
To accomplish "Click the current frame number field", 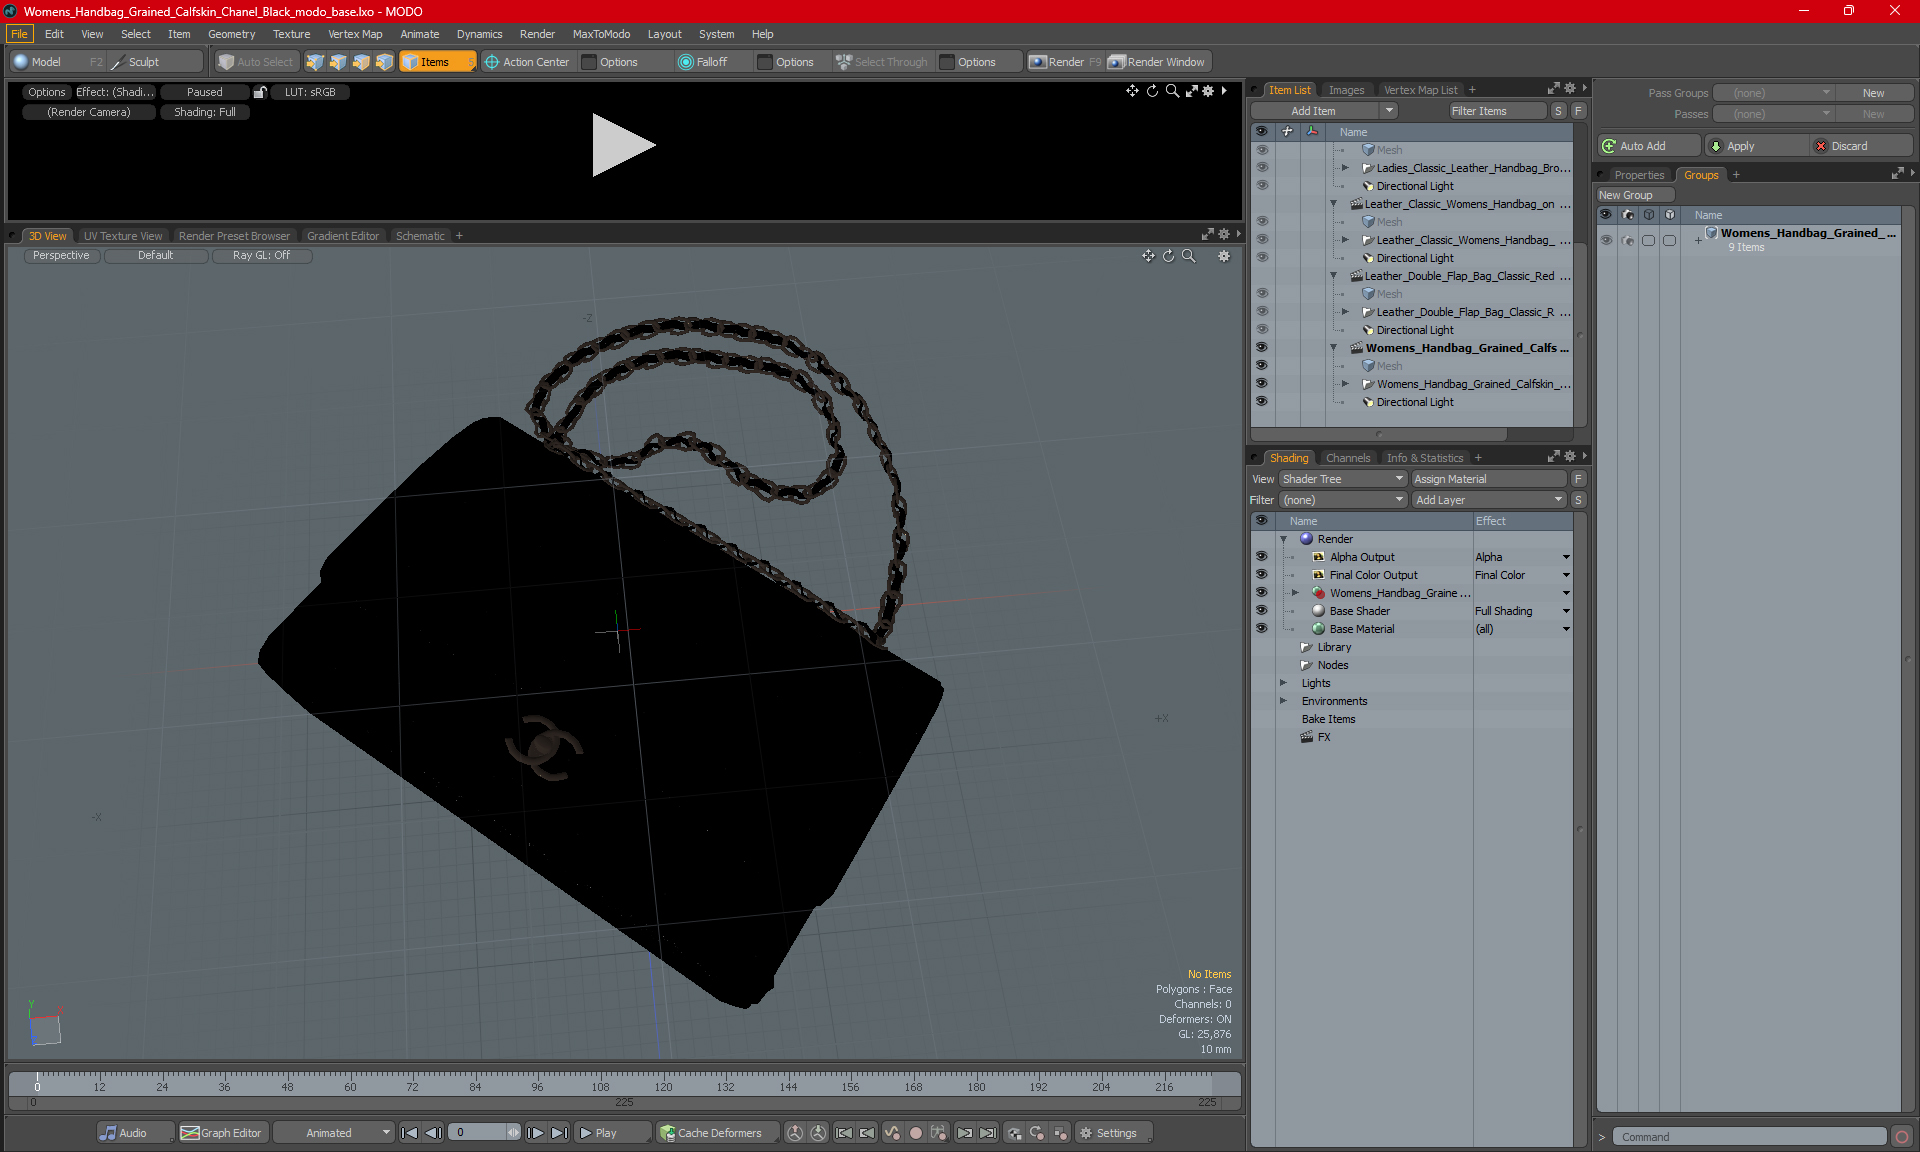I will coord(478,1133).
